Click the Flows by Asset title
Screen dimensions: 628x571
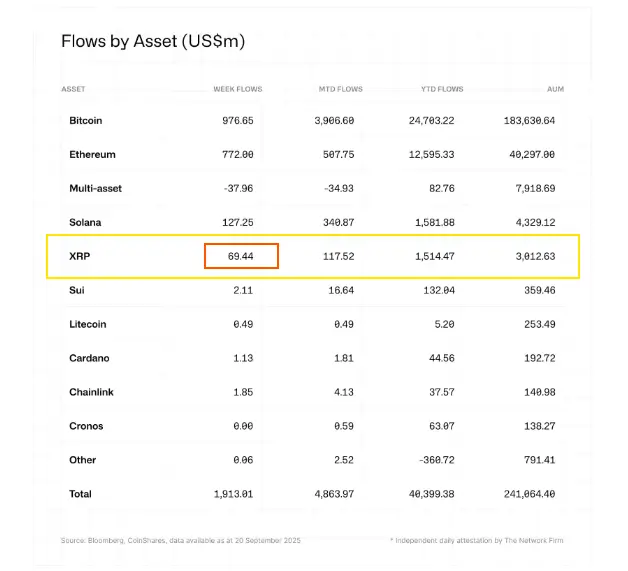152,42
